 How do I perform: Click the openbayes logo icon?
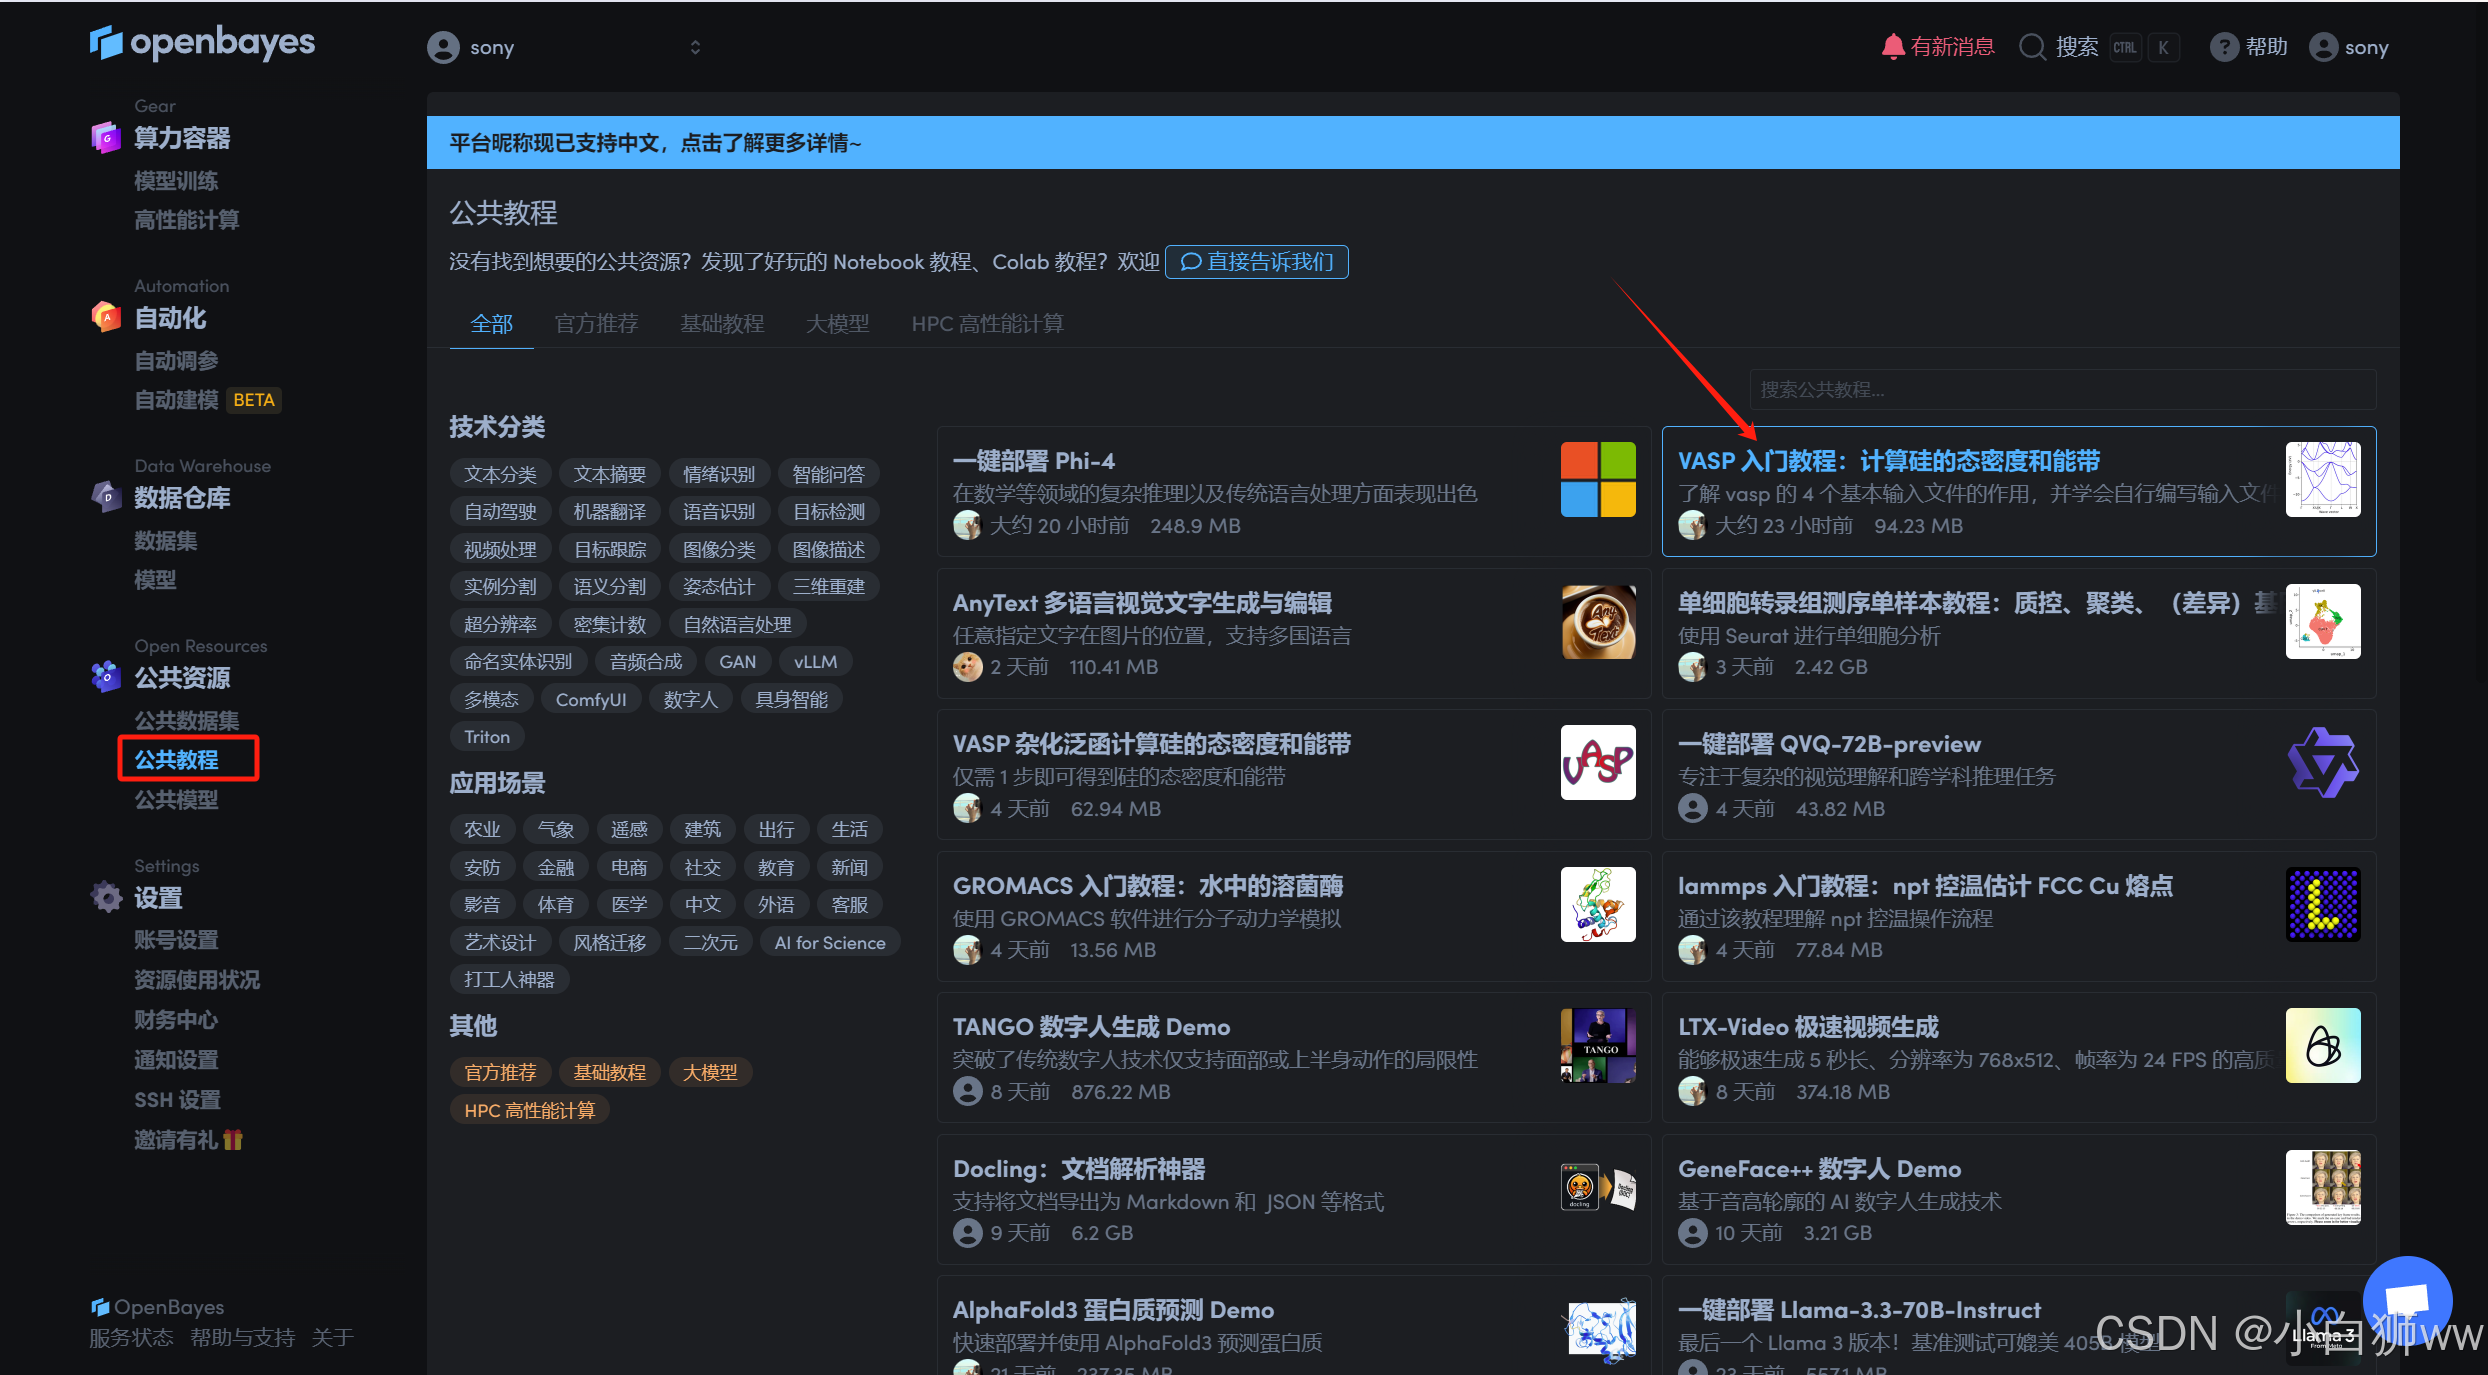tap(106, 43)
